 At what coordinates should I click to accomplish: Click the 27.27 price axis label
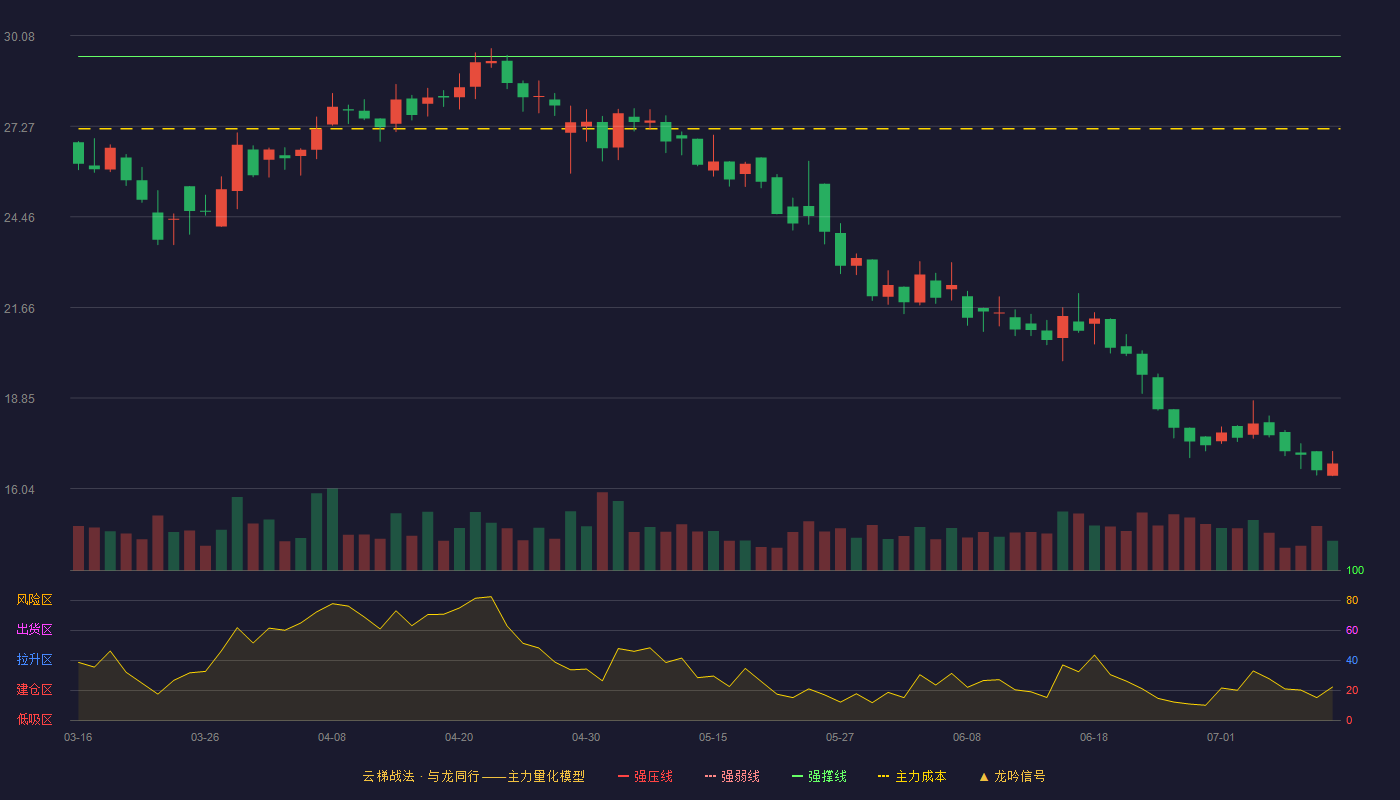19,128
